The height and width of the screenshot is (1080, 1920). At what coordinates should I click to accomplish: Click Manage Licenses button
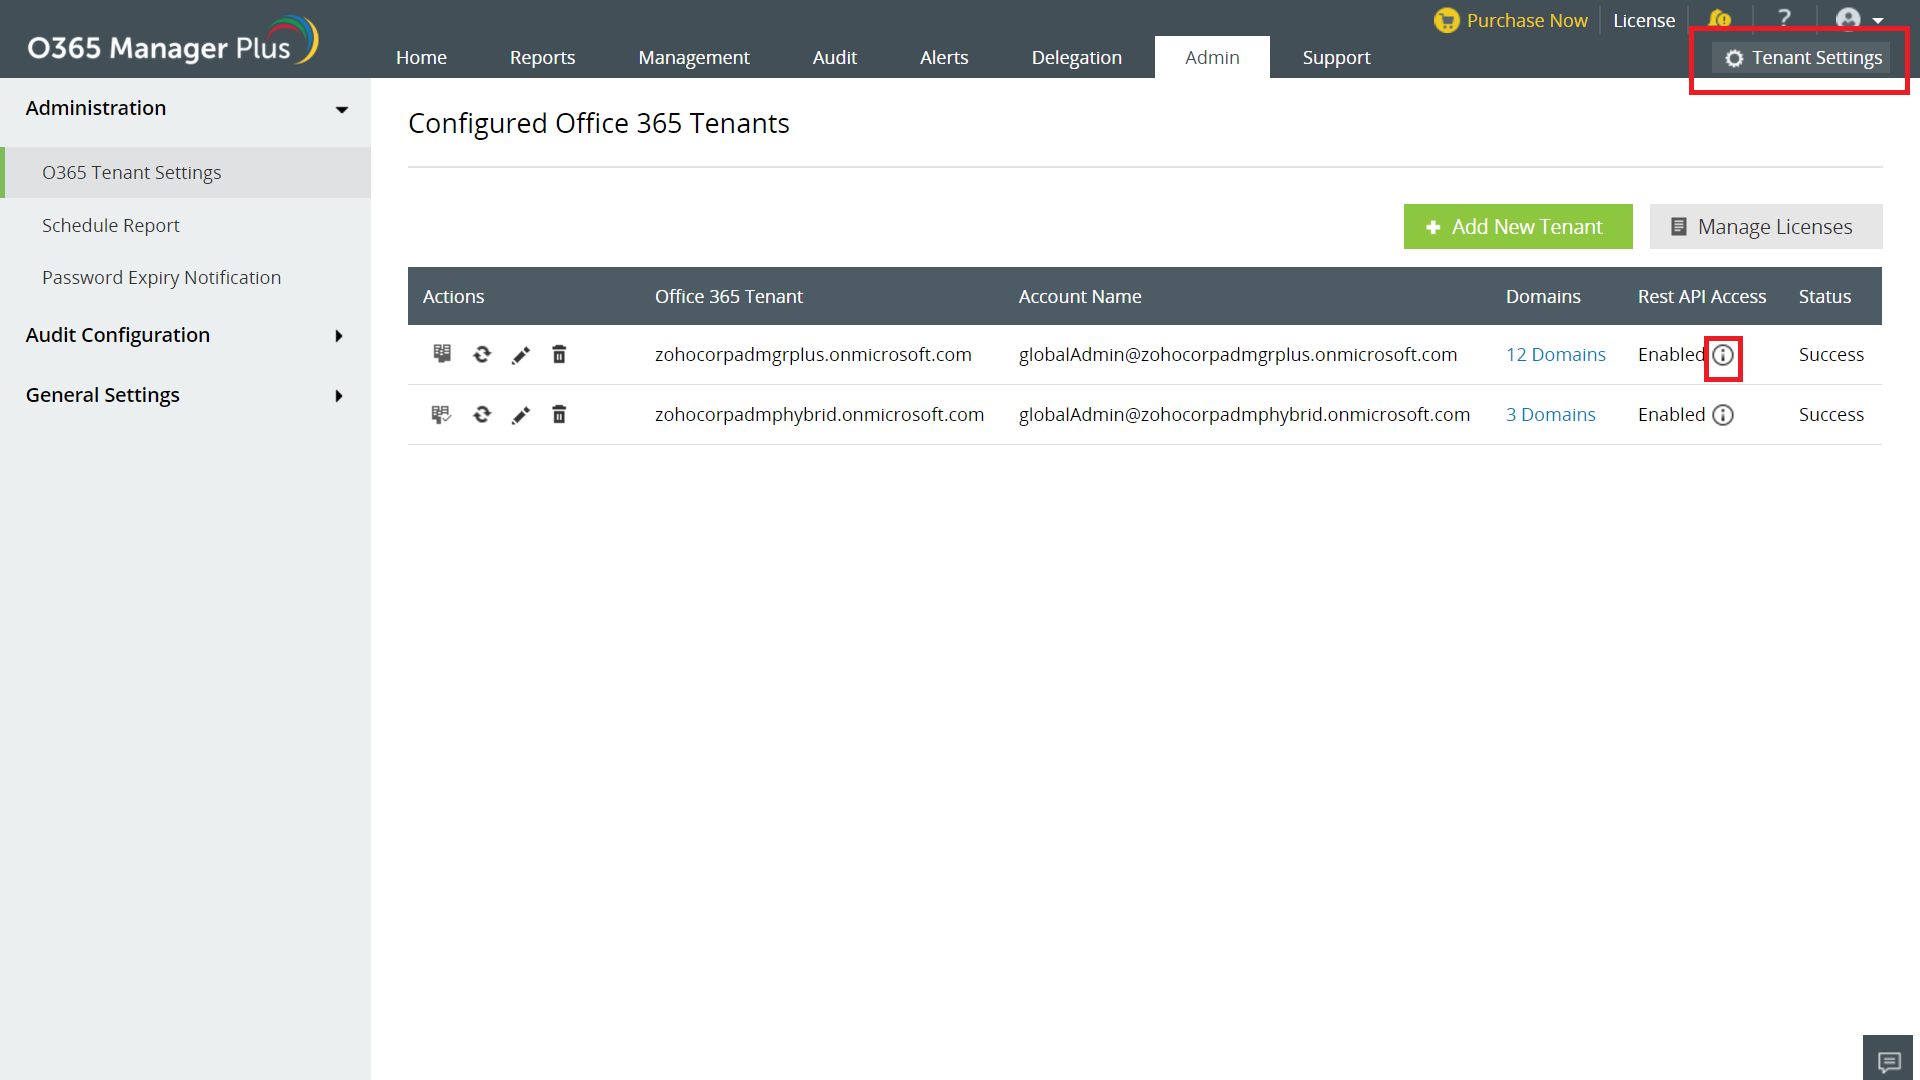1765,227
